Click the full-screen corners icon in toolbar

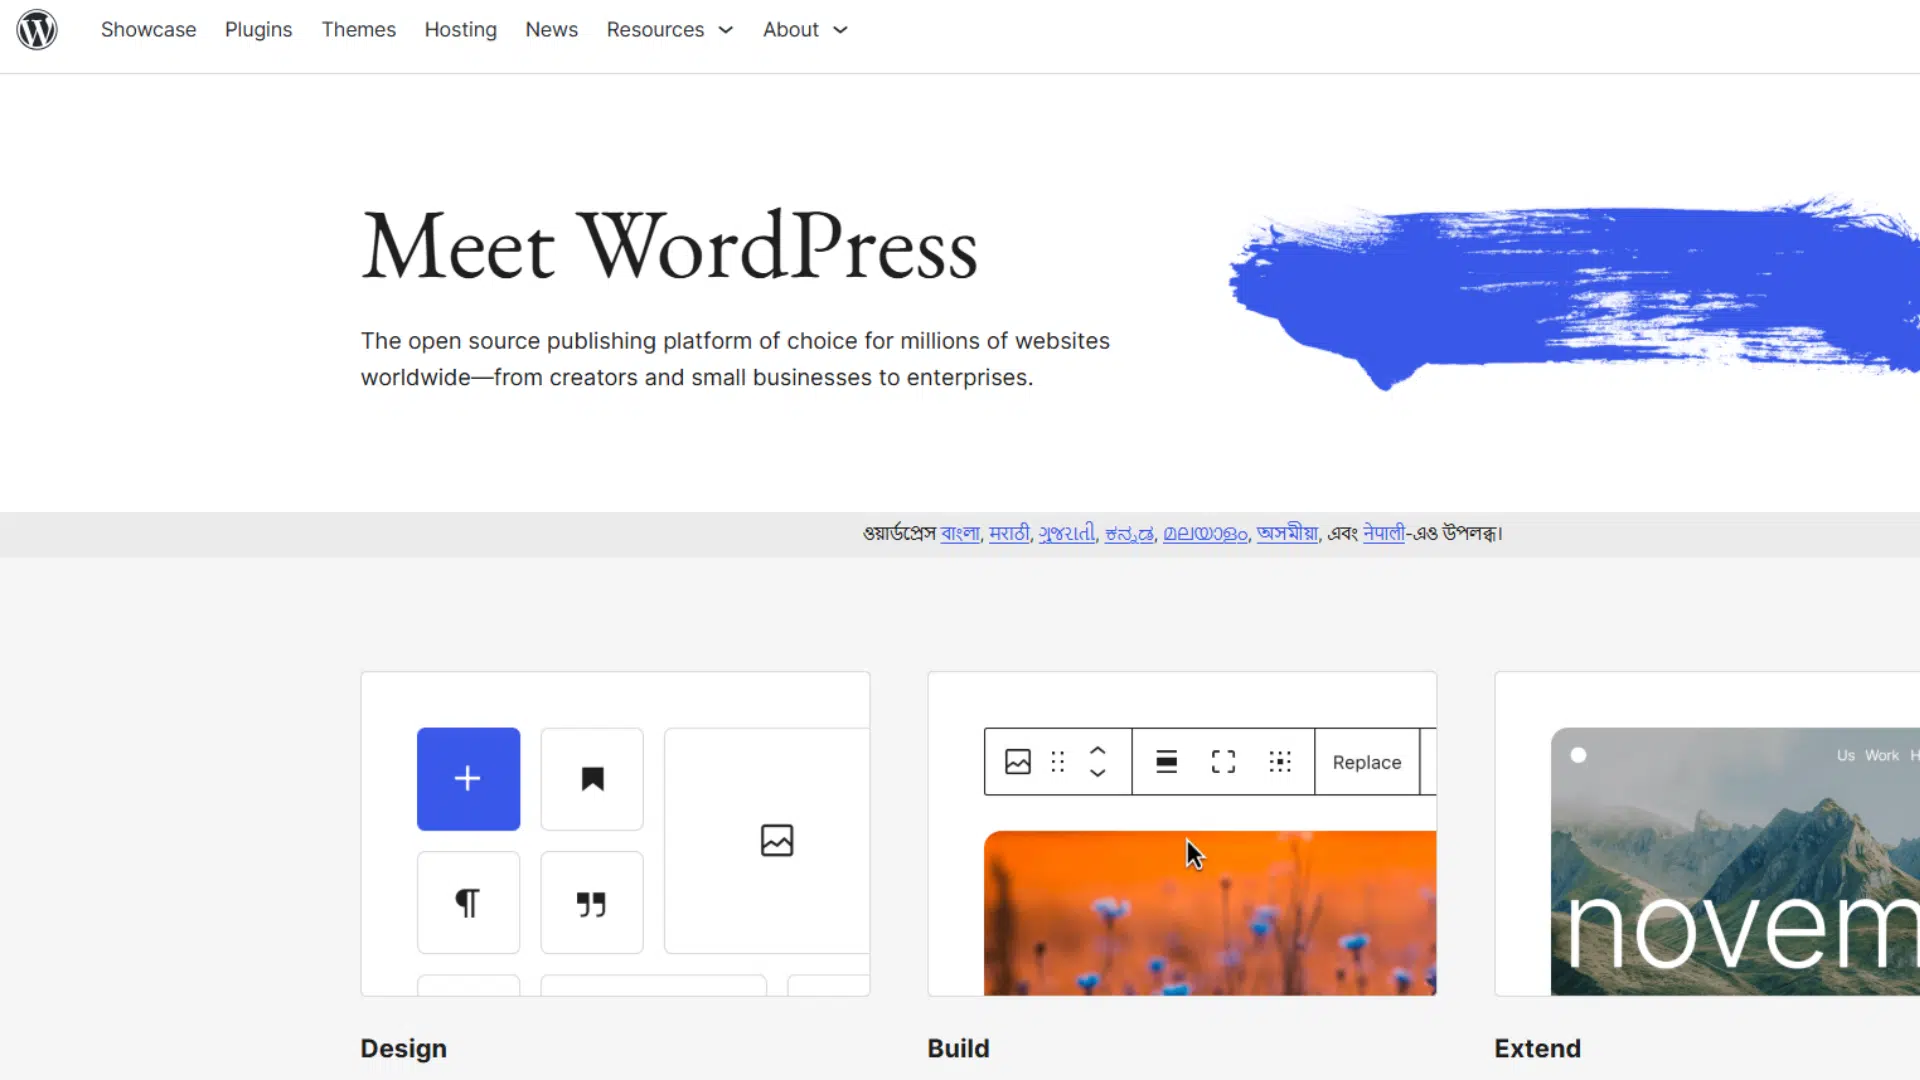[x=1223, y=762]
